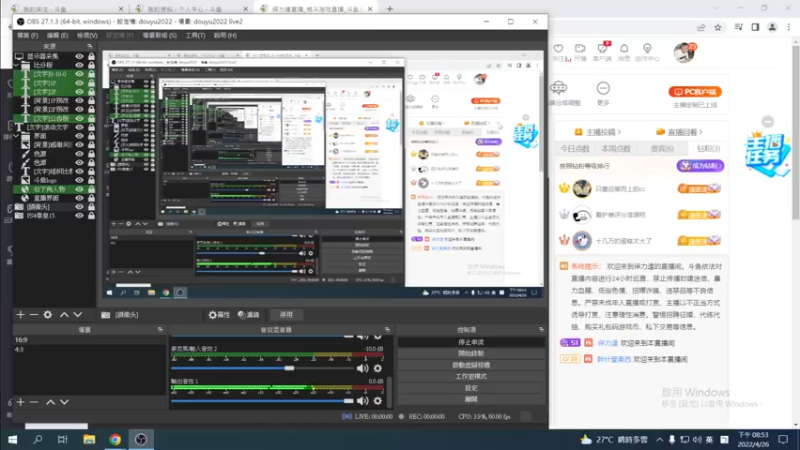Switch to 本周点数 tab
800x450 pixels.
click(616, 149)
